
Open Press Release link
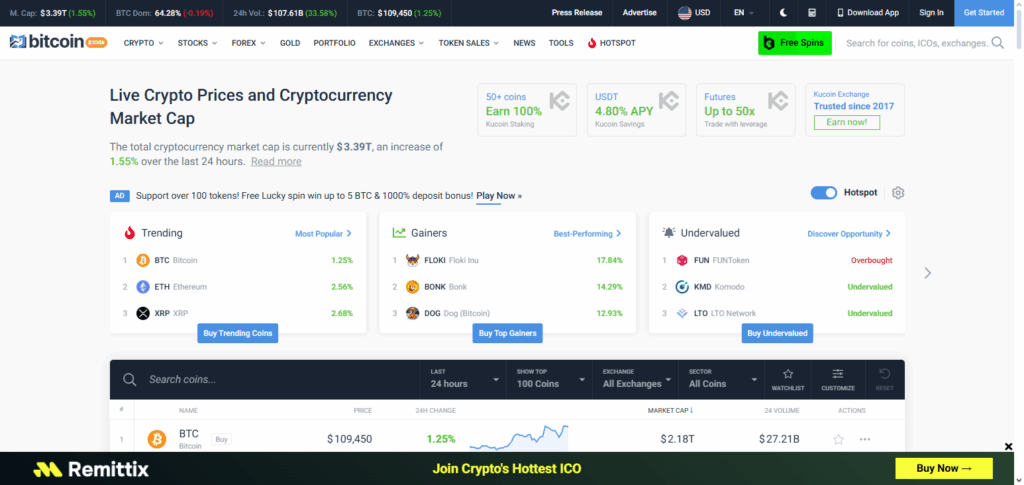[577, 12]
